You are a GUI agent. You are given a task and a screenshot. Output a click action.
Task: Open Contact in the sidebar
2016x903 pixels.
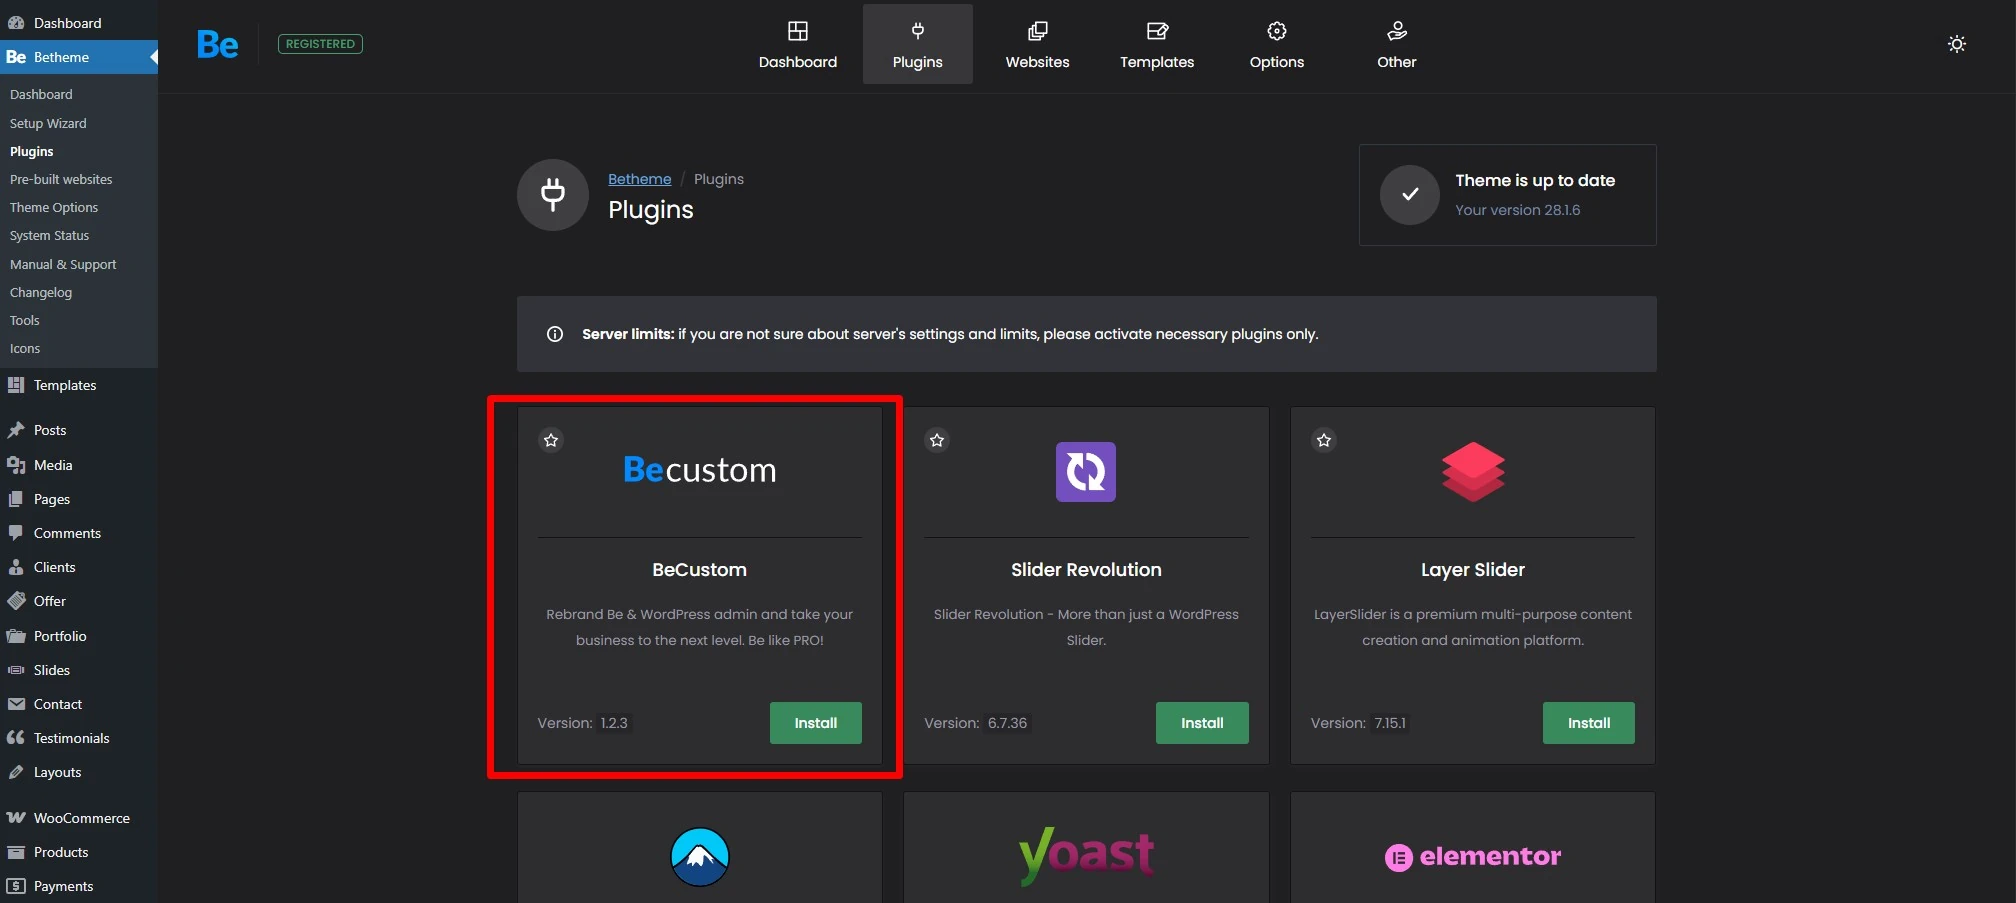click(x=79, y=704)
